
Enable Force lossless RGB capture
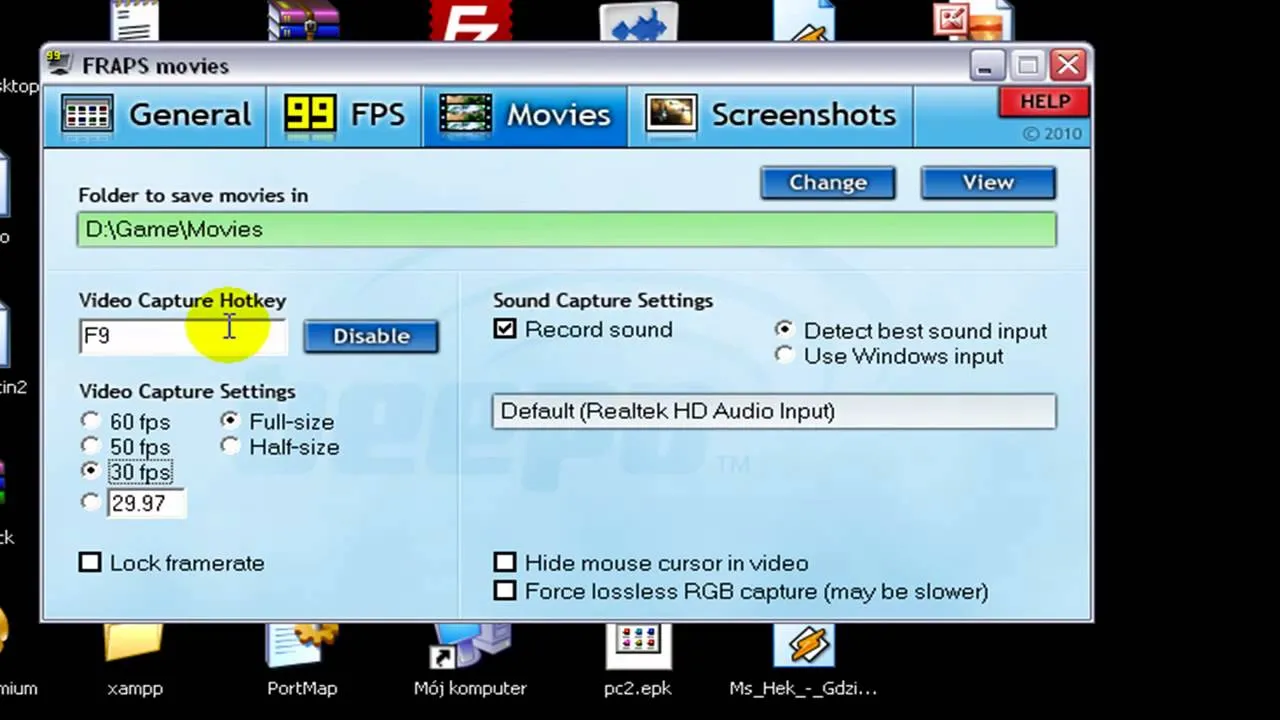pos(505,591)
